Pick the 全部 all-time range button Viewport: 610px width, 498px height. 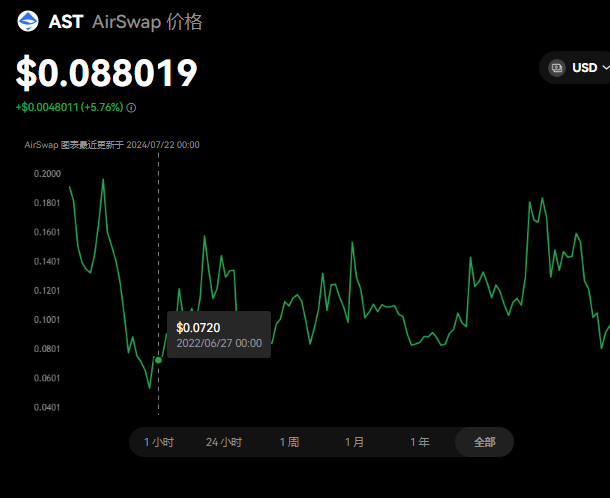coord(484,442)
